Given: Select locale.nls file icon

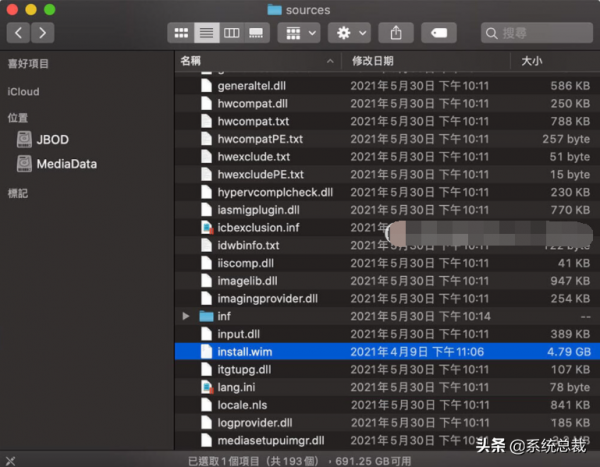Looking at the screenshot, I should pyautogui.click(x=206, y=405).
